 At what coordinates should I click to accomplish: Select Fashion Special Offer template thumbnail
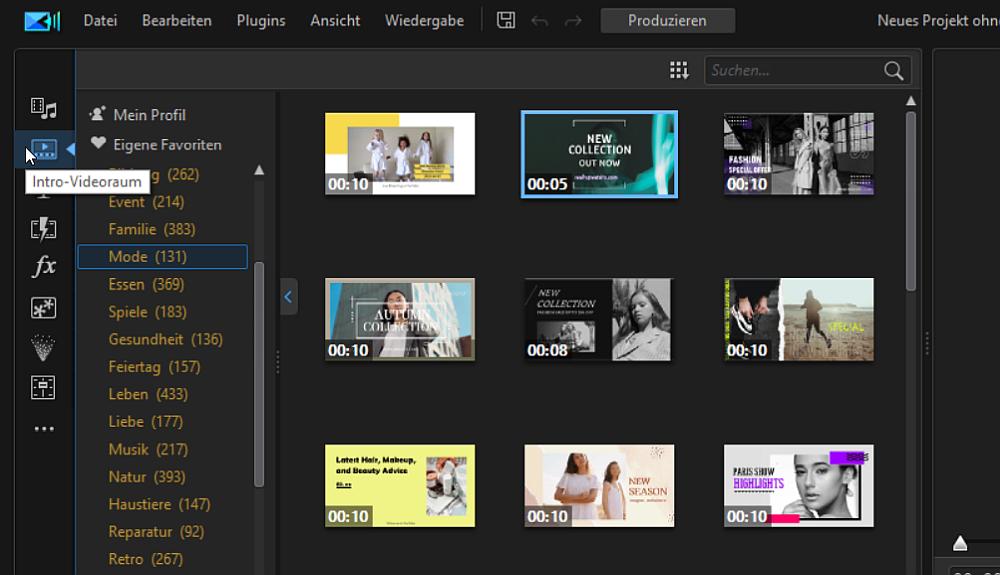click(798, 154)
